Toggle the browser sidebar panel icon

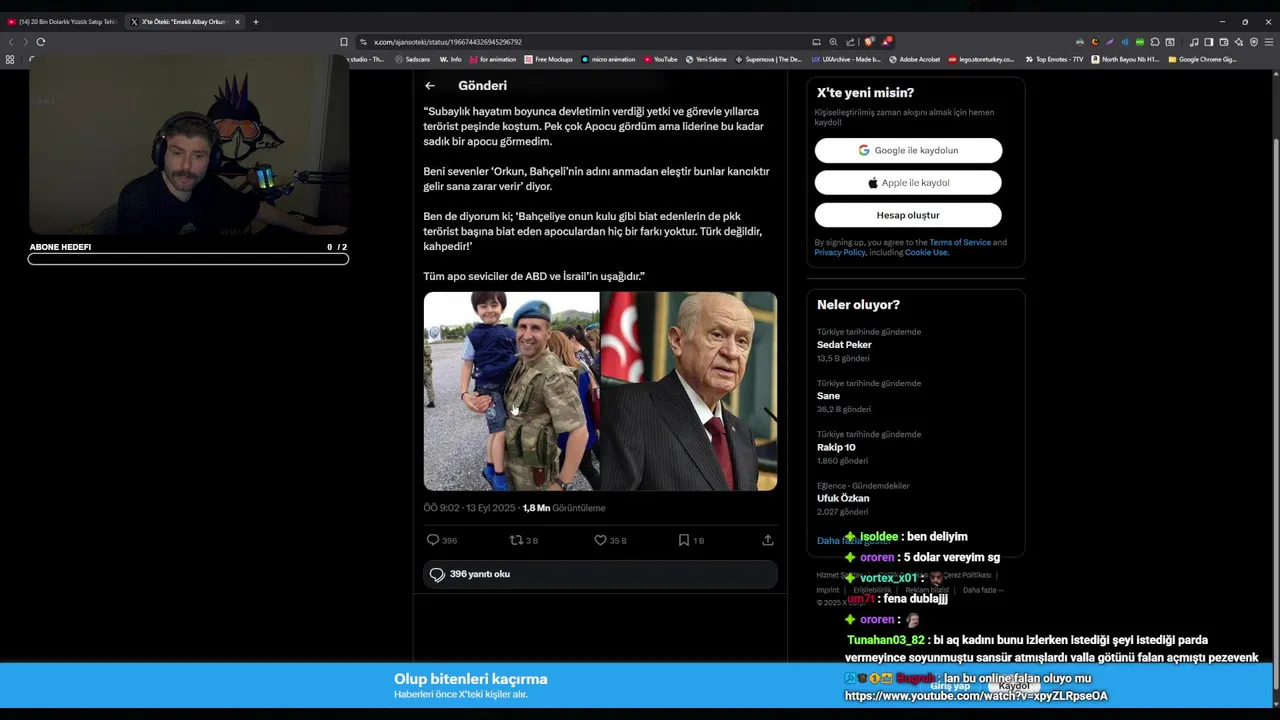point(1208,42)
